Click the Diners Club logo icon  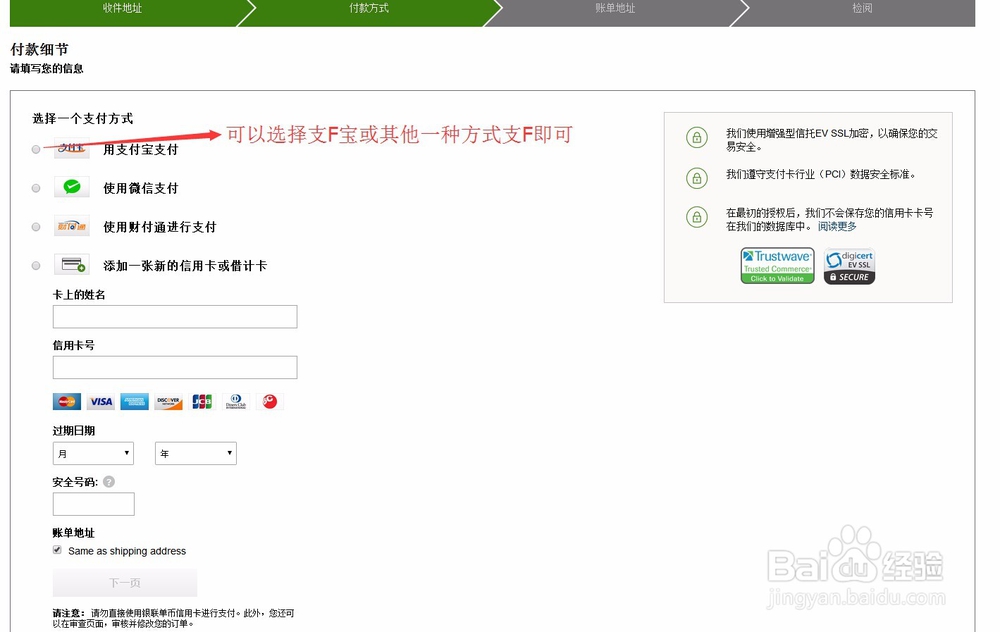pyautogui.click(x=234, y=401)
